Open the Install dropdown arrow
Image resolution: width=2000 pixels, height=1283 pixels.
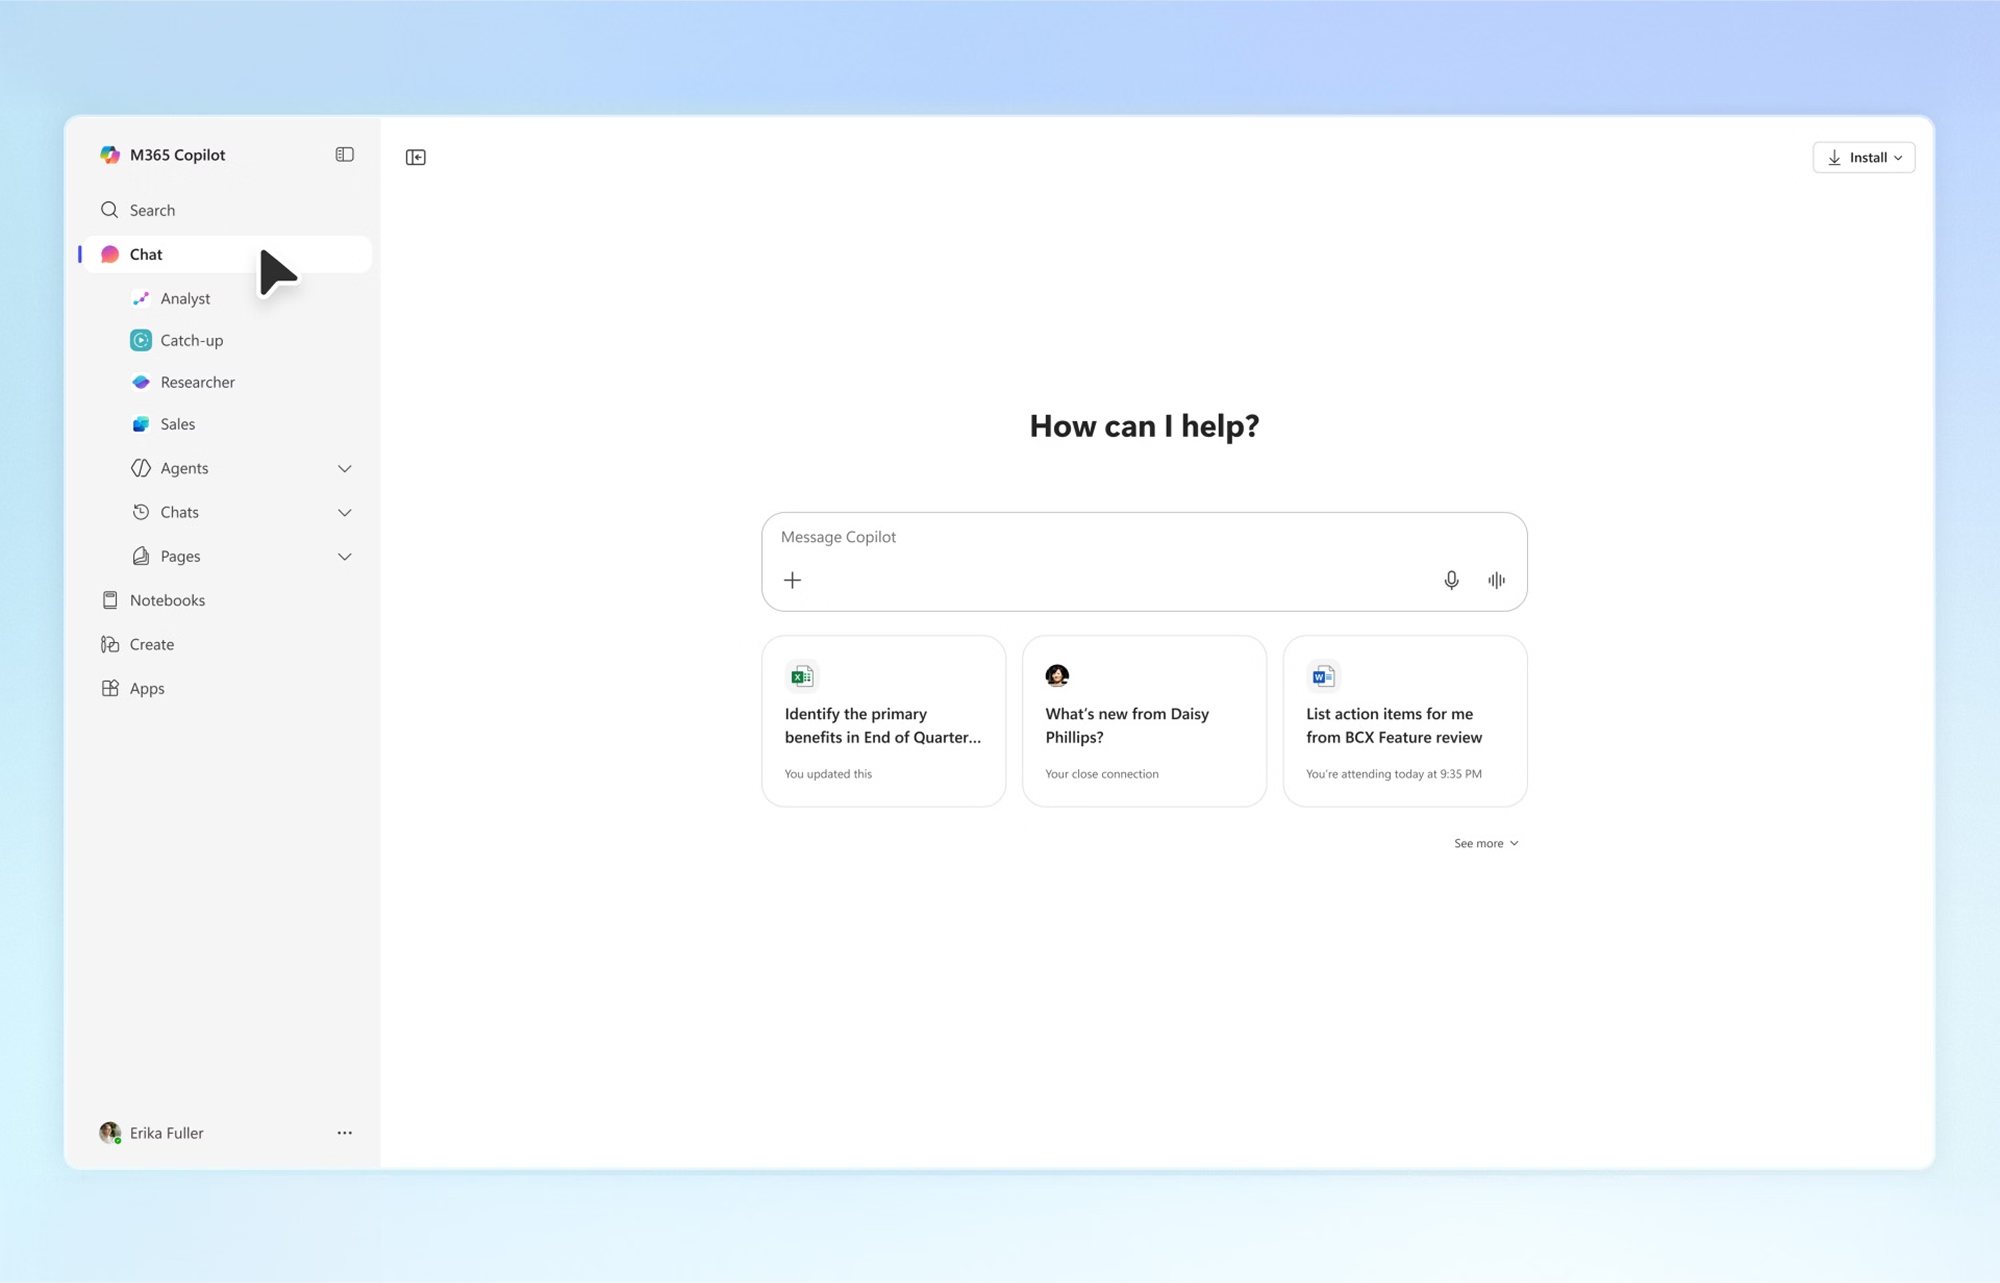[x=1898, y=158]
